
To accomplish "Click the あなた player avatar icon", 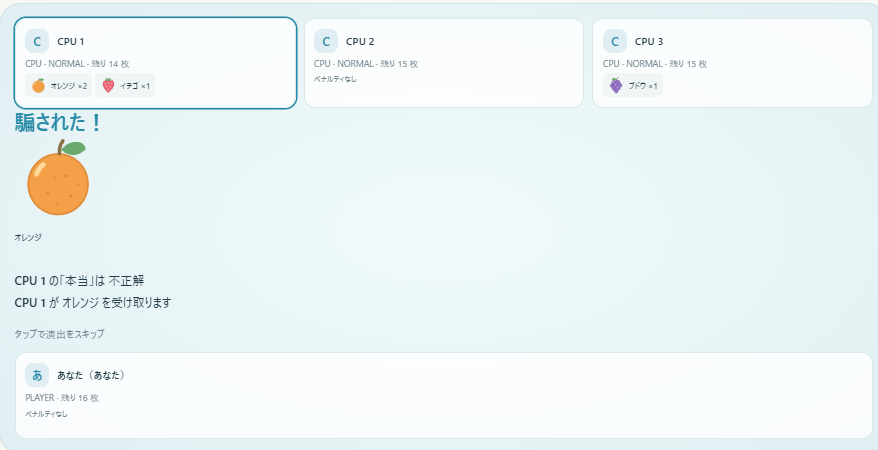I will point(37,375).
